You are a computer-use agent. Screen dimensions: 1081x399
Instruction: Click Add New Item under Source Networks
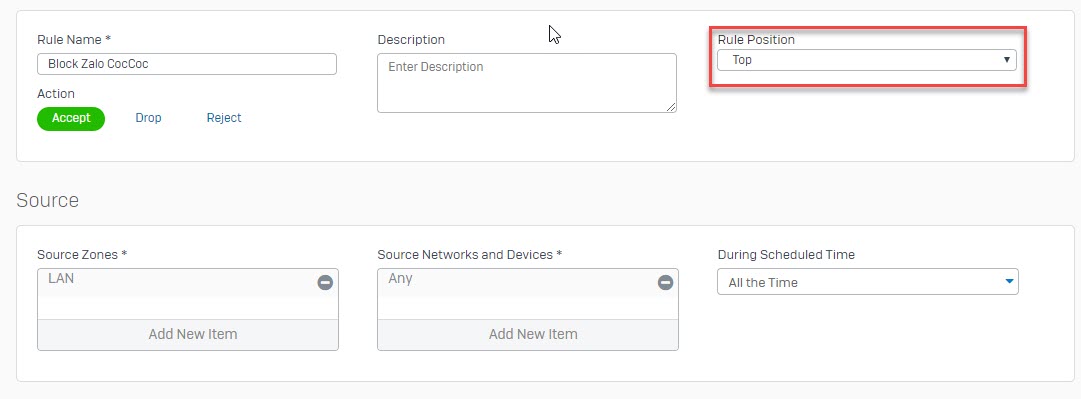click(528, 334)
